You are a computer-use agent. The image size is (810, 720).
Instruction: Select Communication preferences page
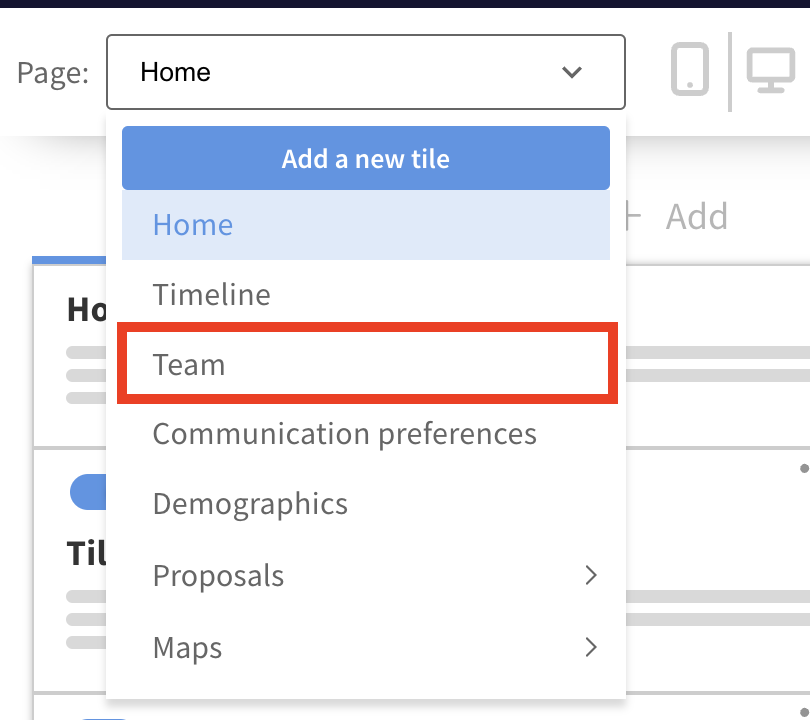point(344,434)
